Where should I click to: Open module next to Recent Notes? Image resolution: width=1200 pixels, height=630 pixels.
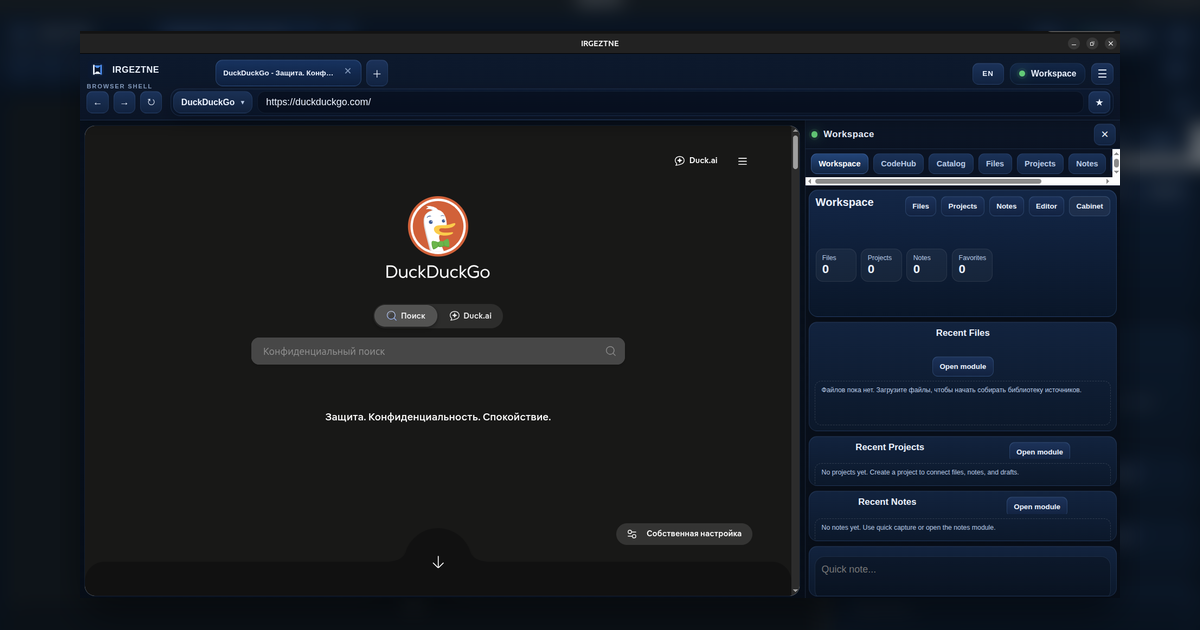(1037, 507)
